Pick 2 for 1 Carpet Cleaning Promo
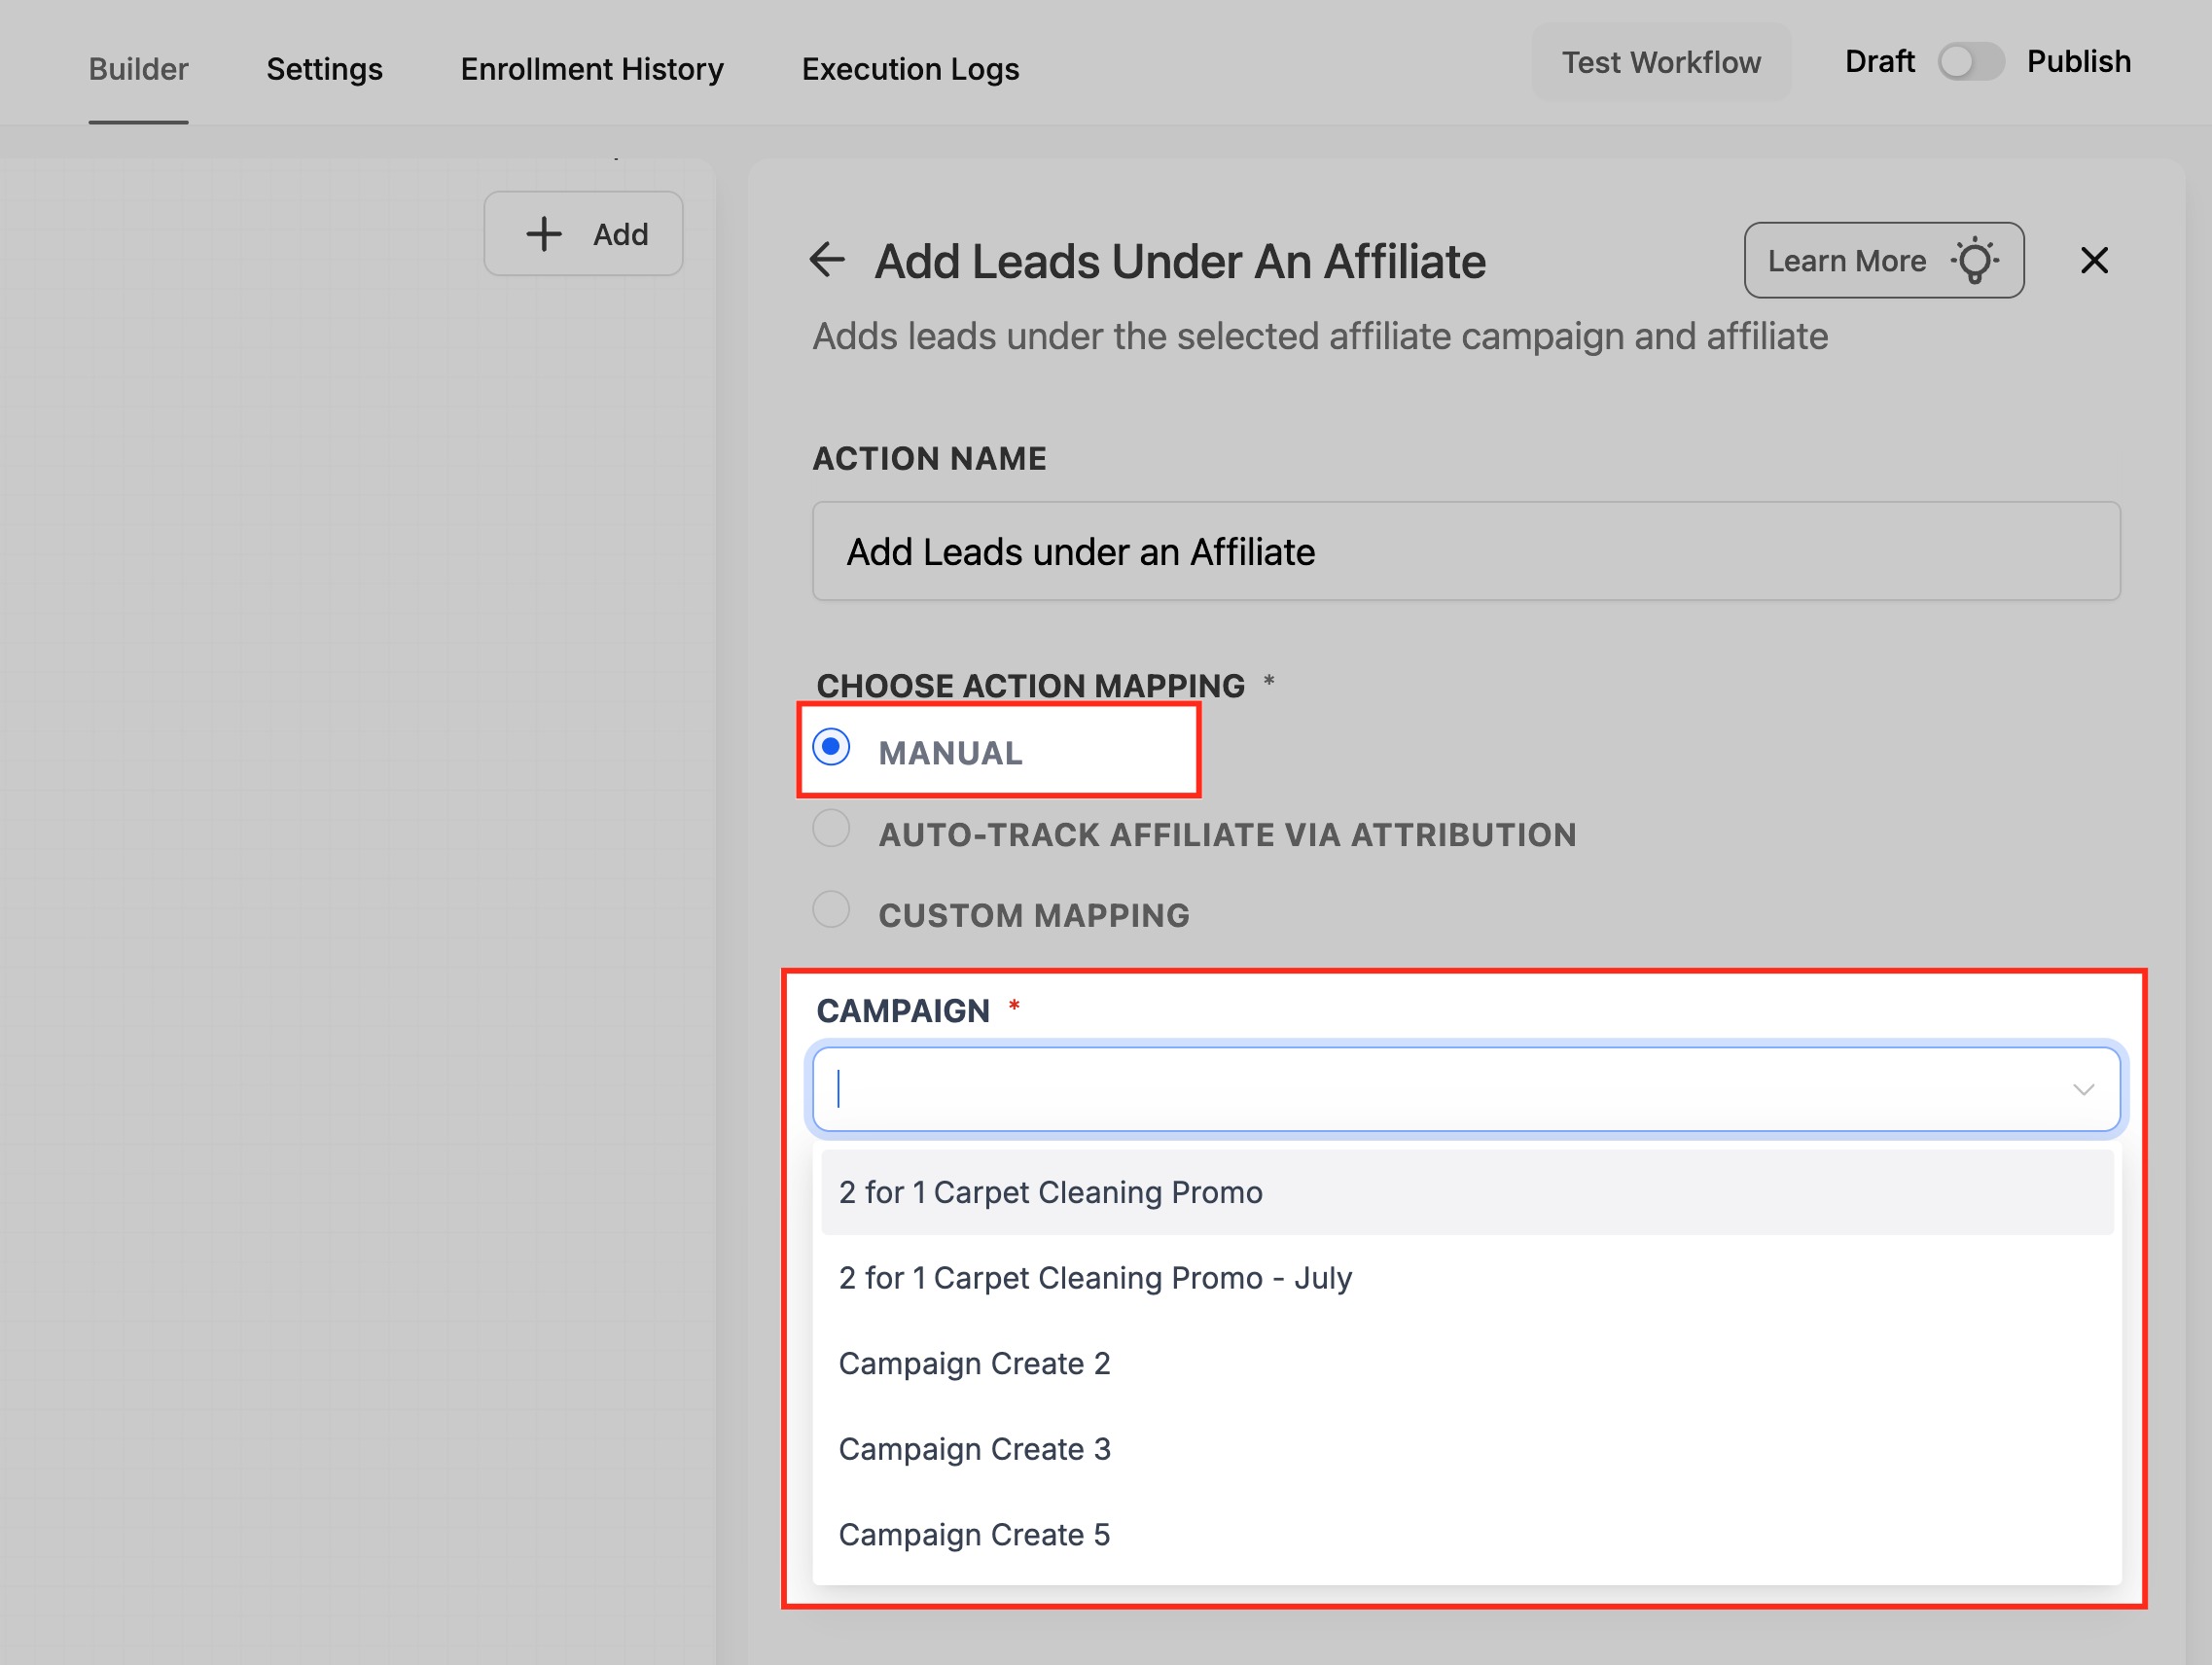Screen dimensions: 2212x1665 [x=1050, y=1192]
